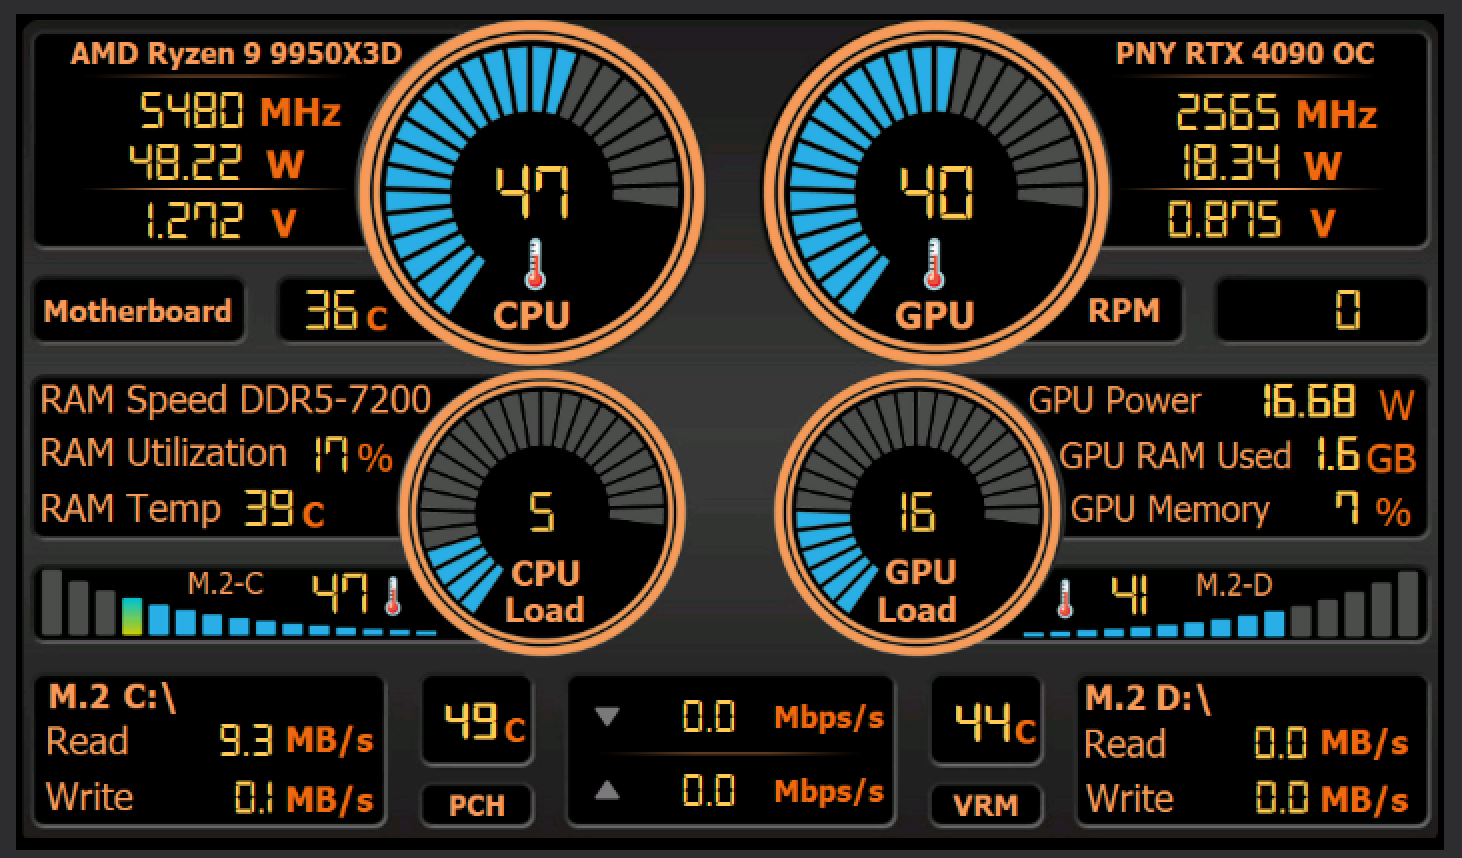
Task: Click the PCH label
Action: [x=477, y=805]
